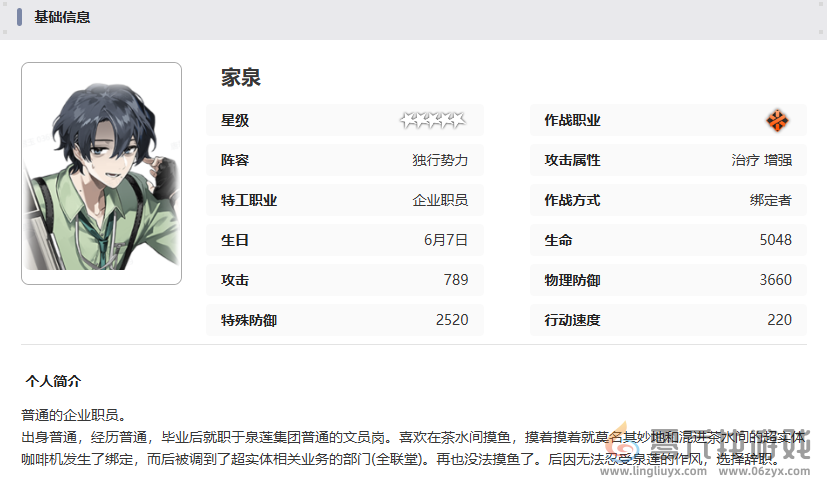The image size is (827, 479).
Task: Select the birthday value 6月7日
Action: pos(446,240)
